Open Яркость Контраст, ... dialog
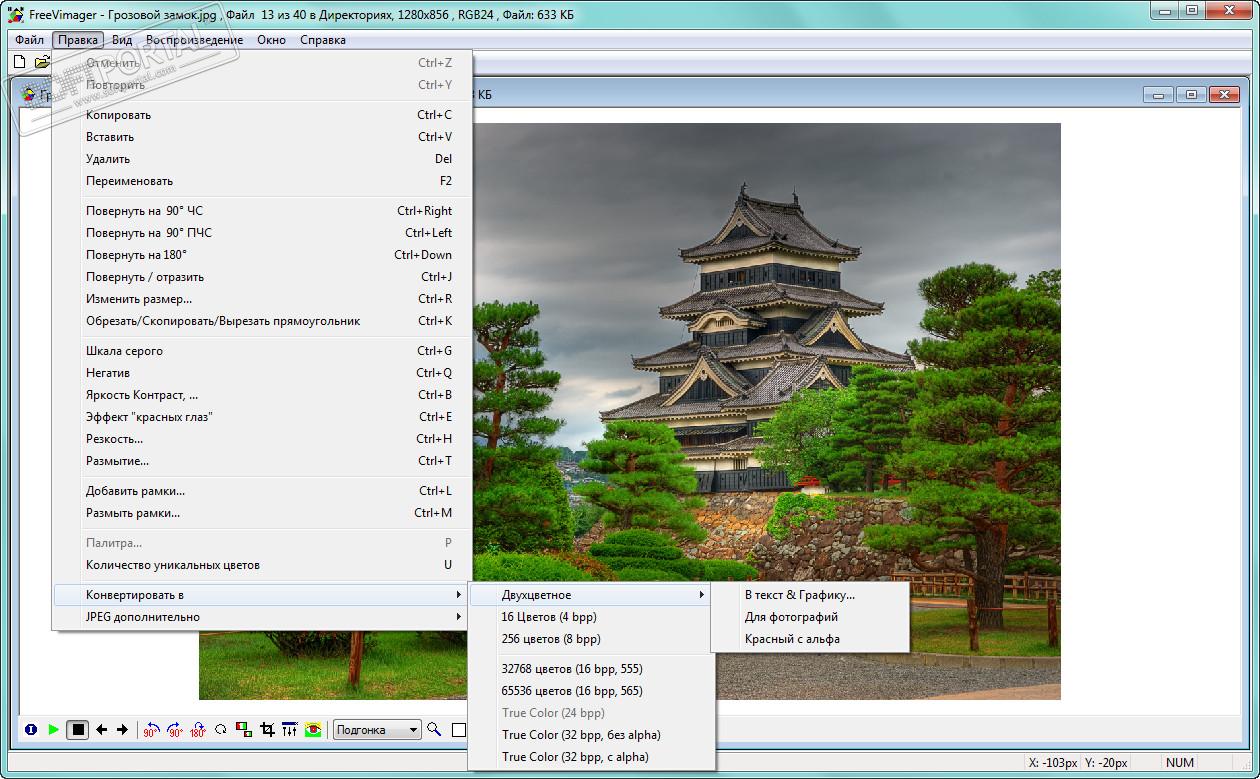1260x779 pixels. click(x=261, y=395)
